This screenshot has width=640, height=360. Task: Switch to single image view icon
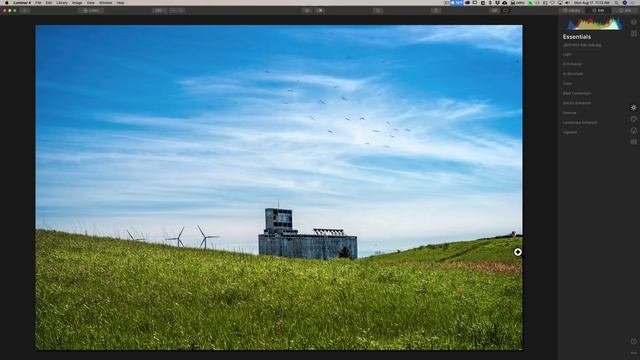tap(505, 11)
